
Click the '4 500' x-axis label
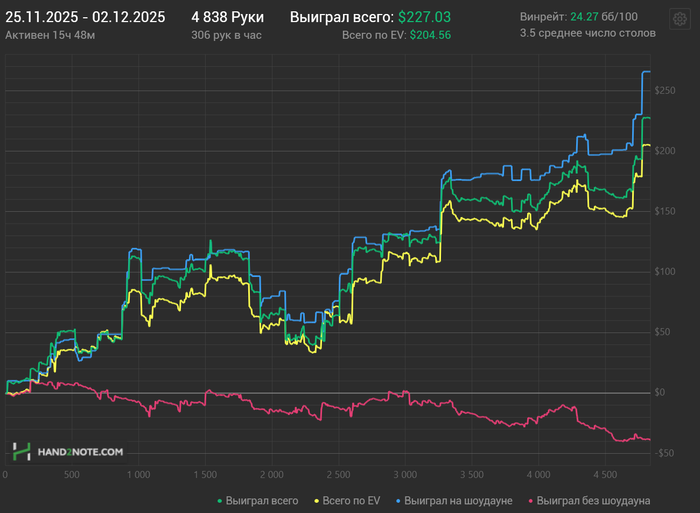point(605,475)
